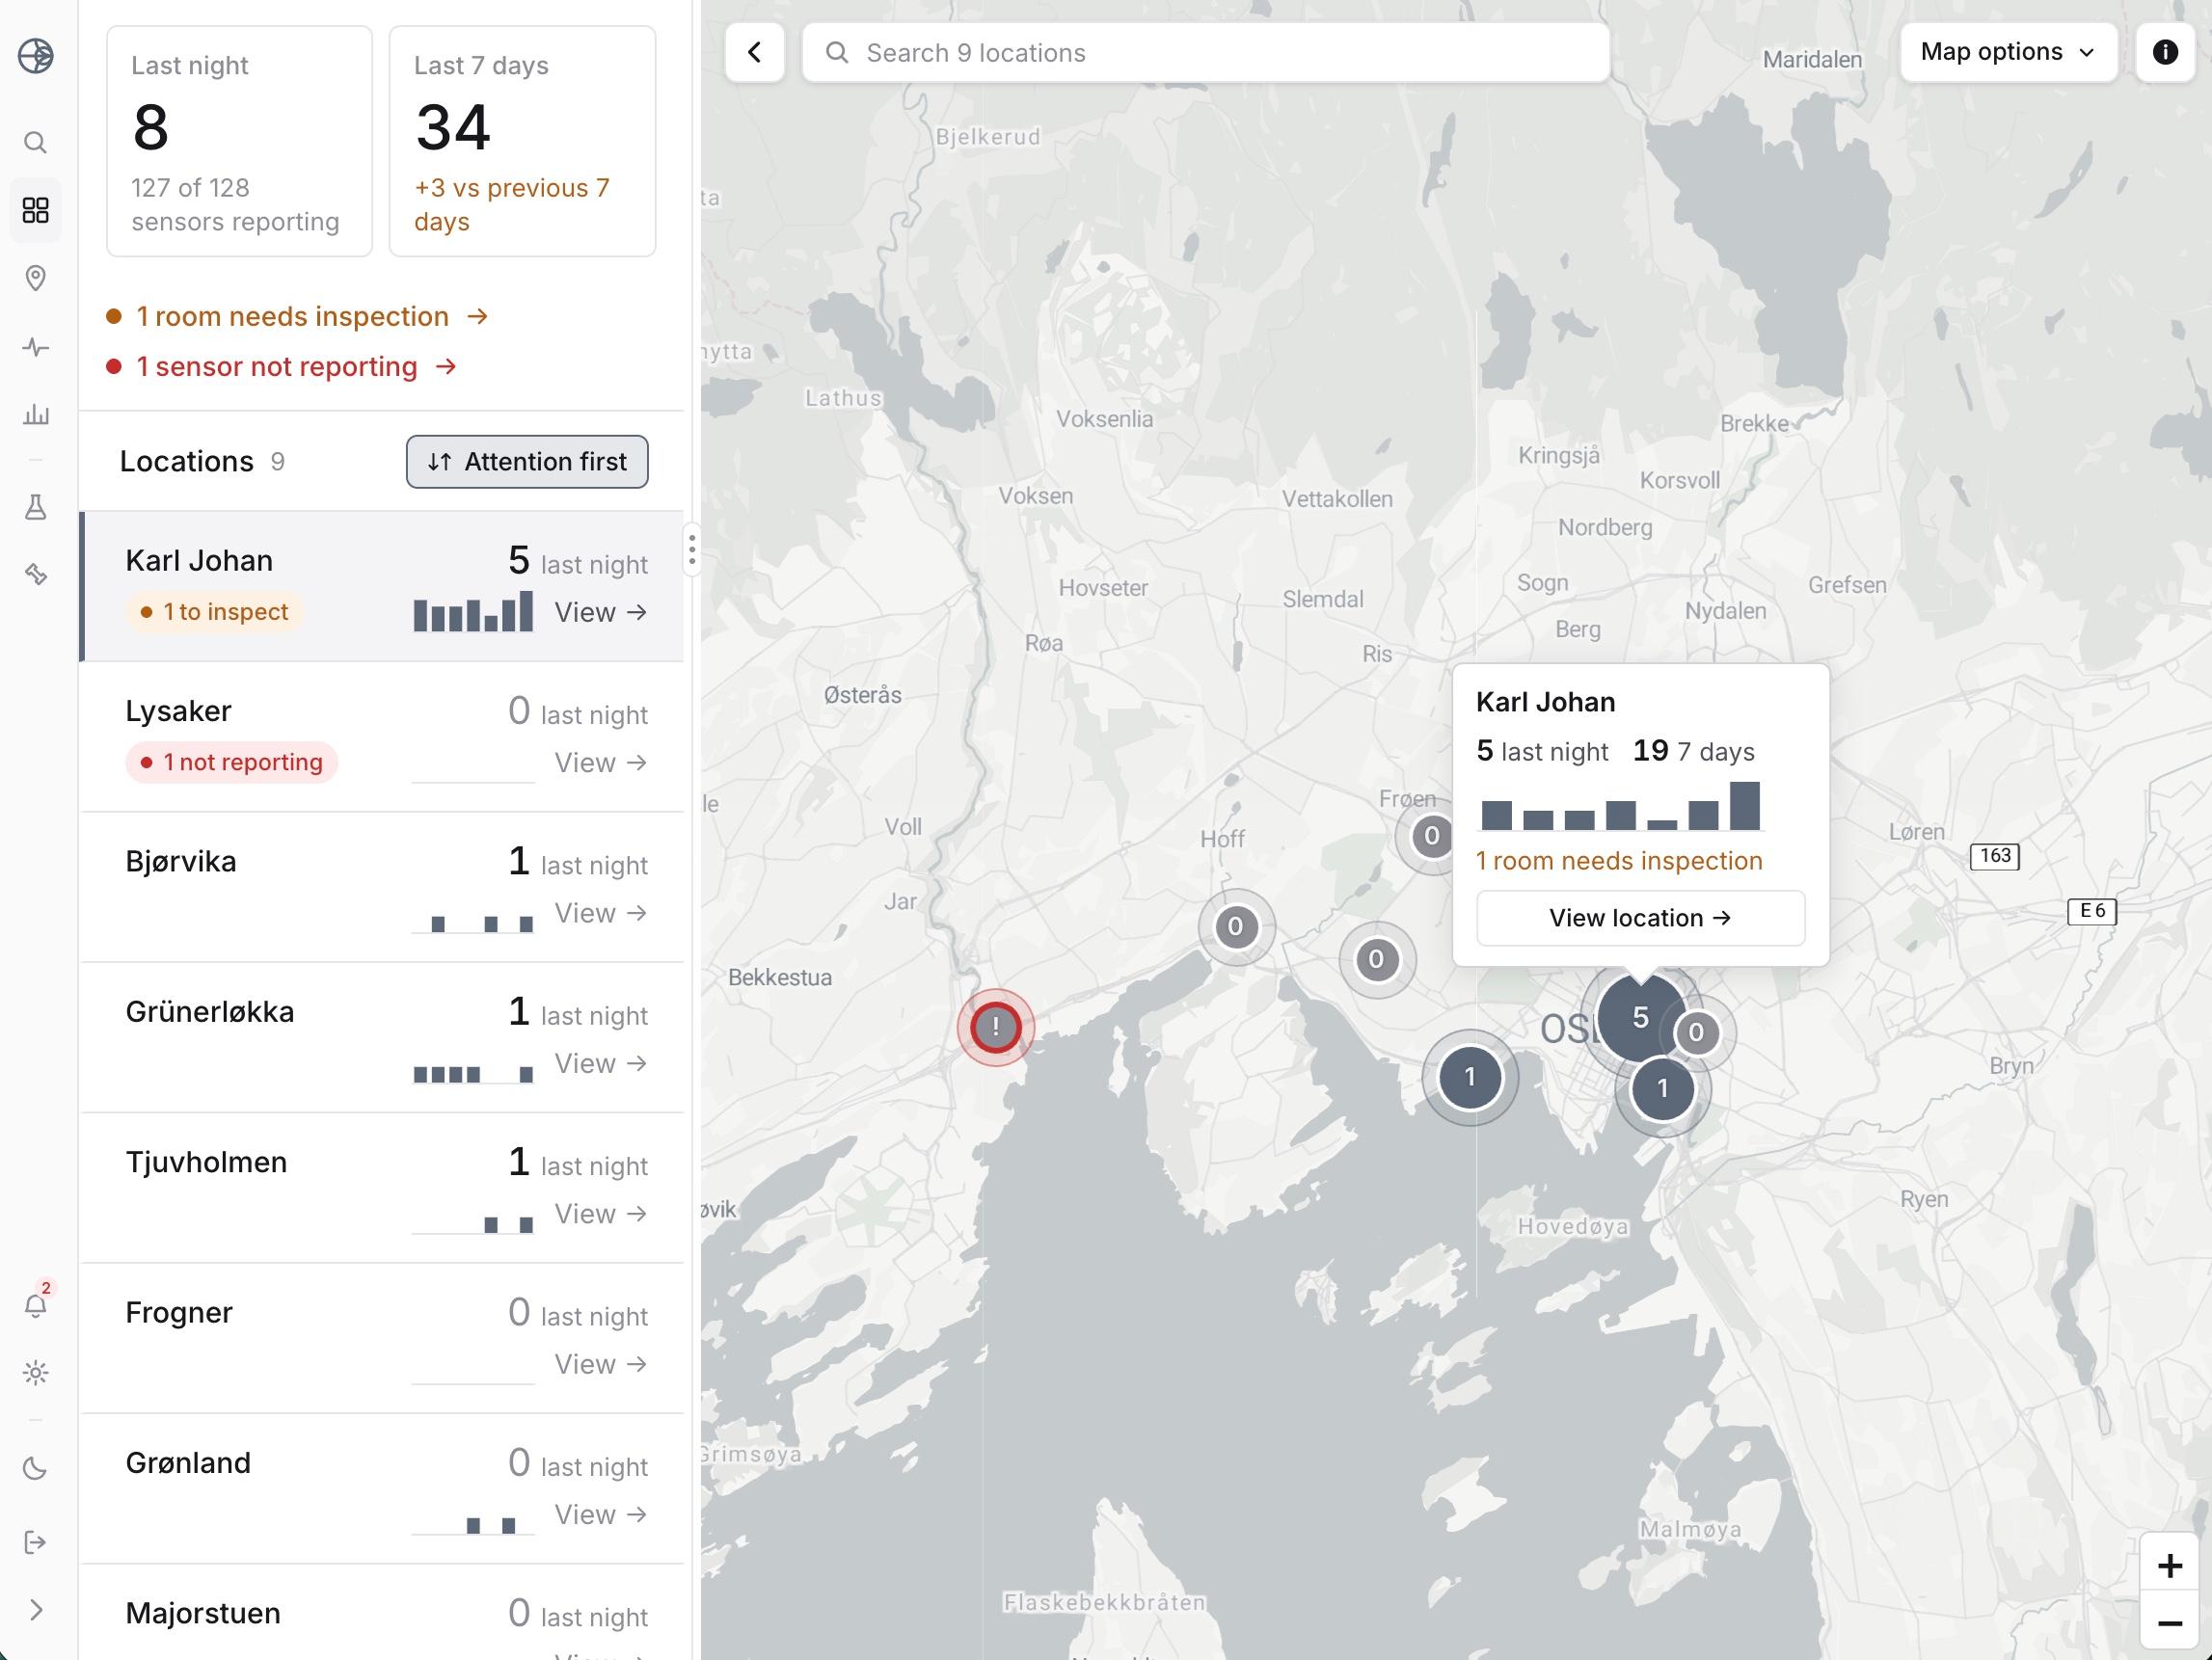Expand the sidebar with the chevron icon
2212x1660 pixels.
pyautogui.click(x=36, y=1610)
